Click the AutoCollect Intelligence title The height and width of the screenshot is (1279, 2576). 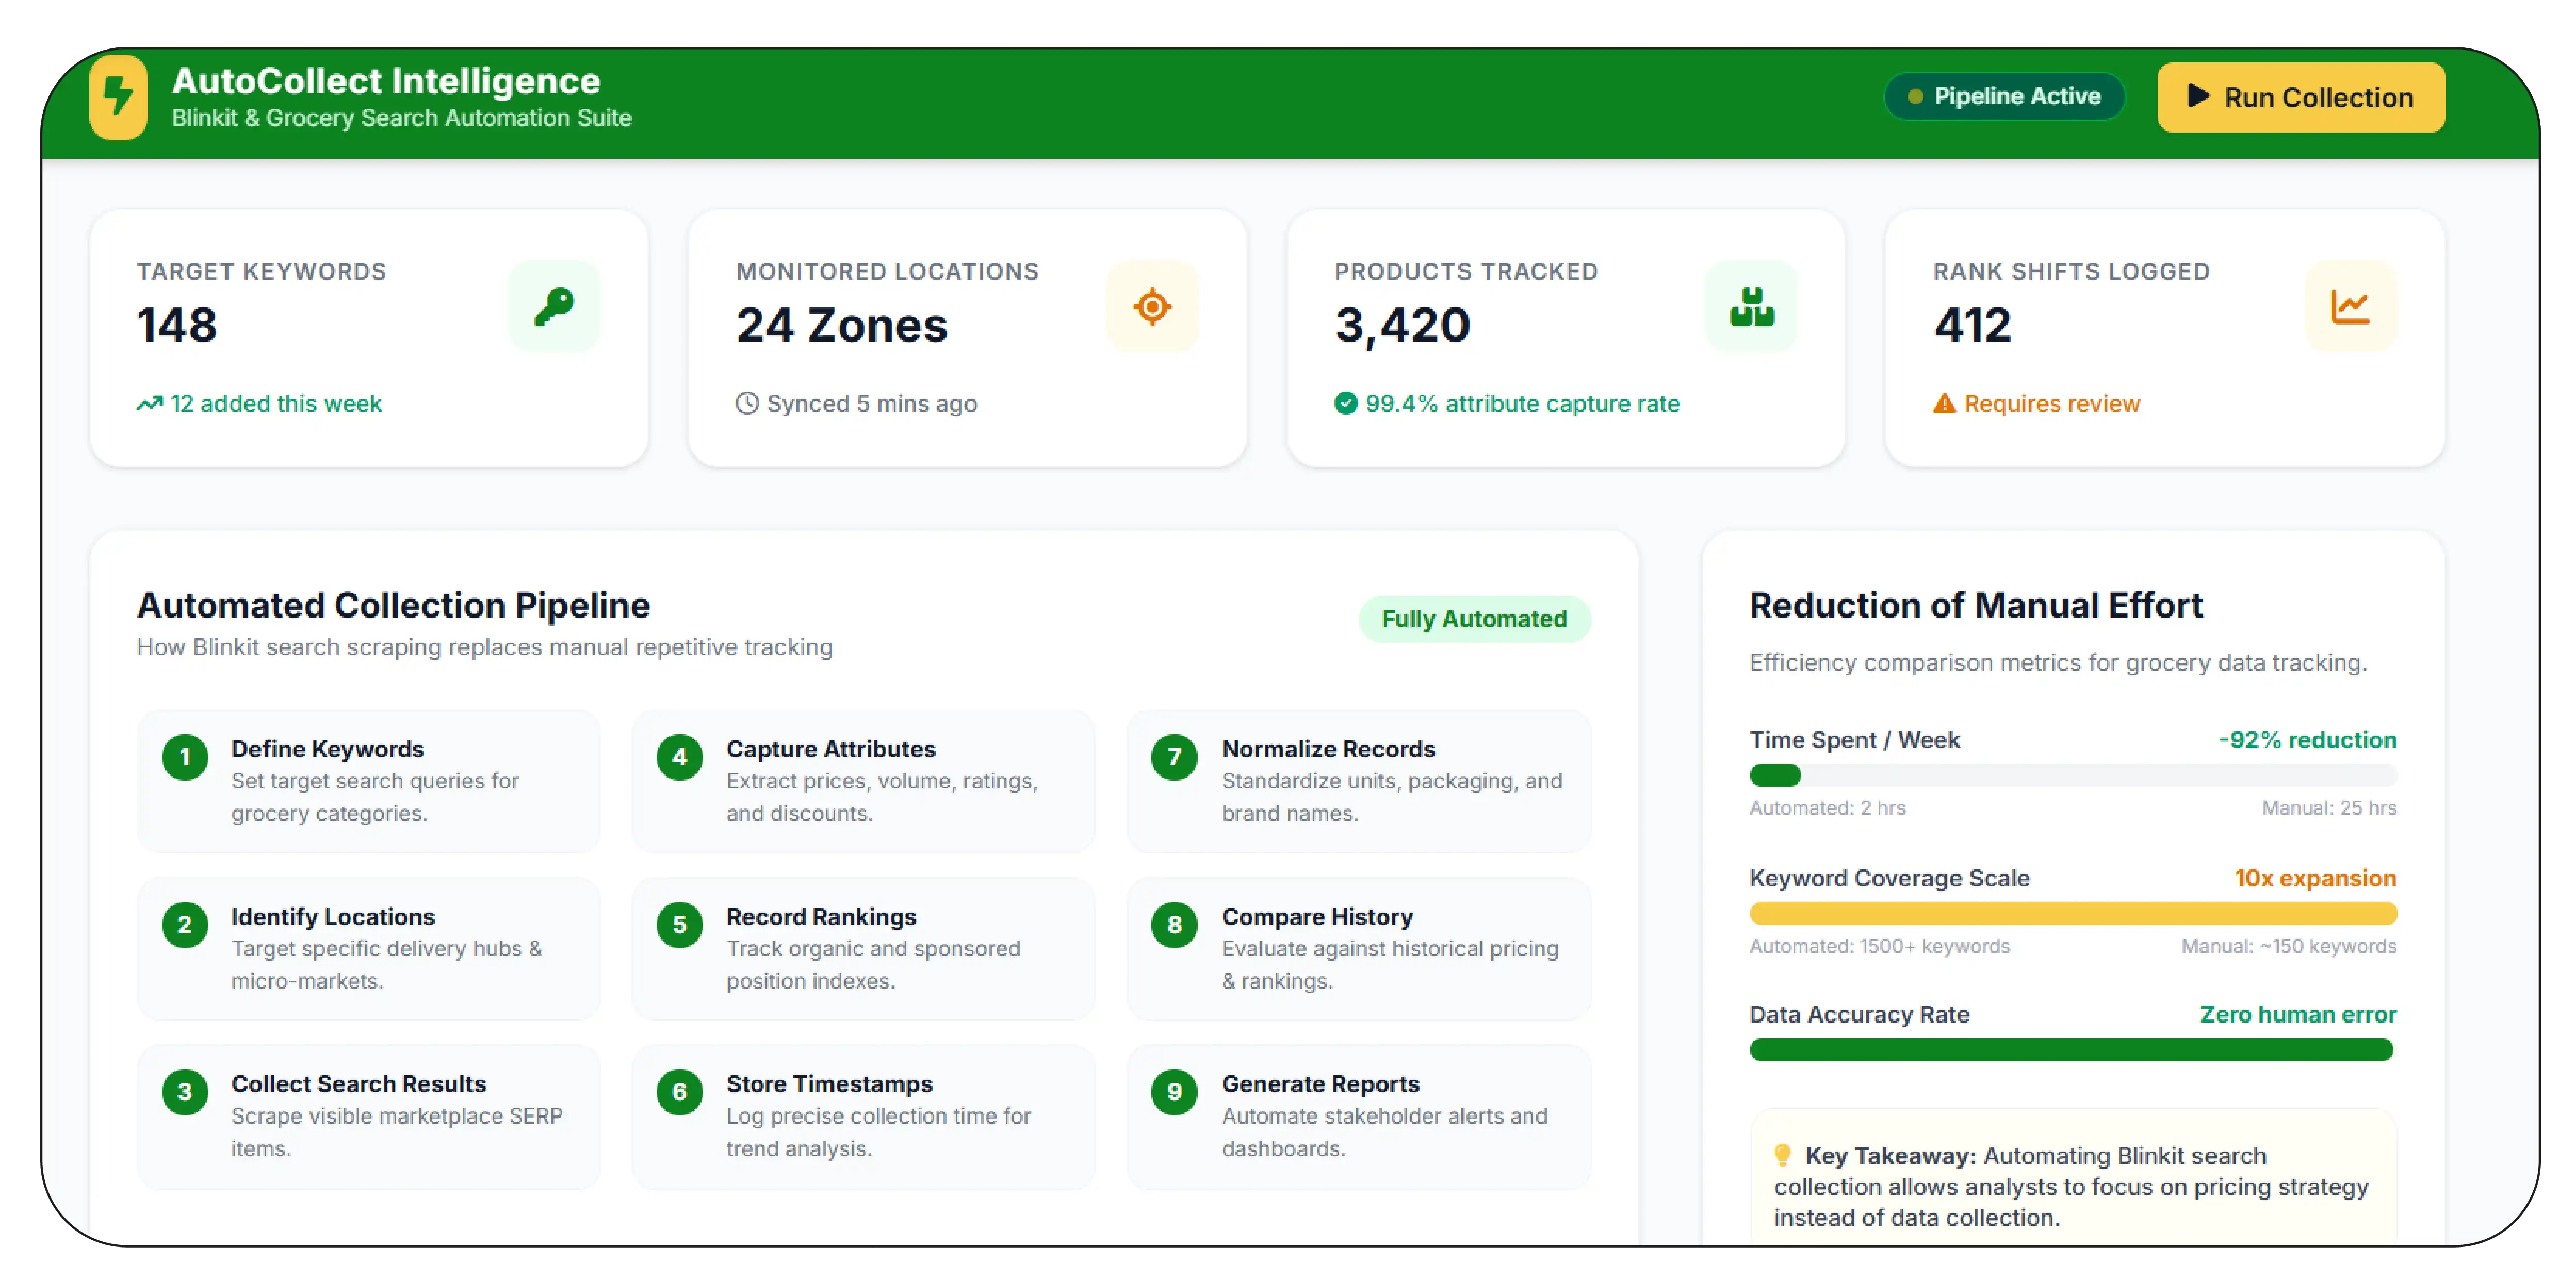[x=386, y=81]
